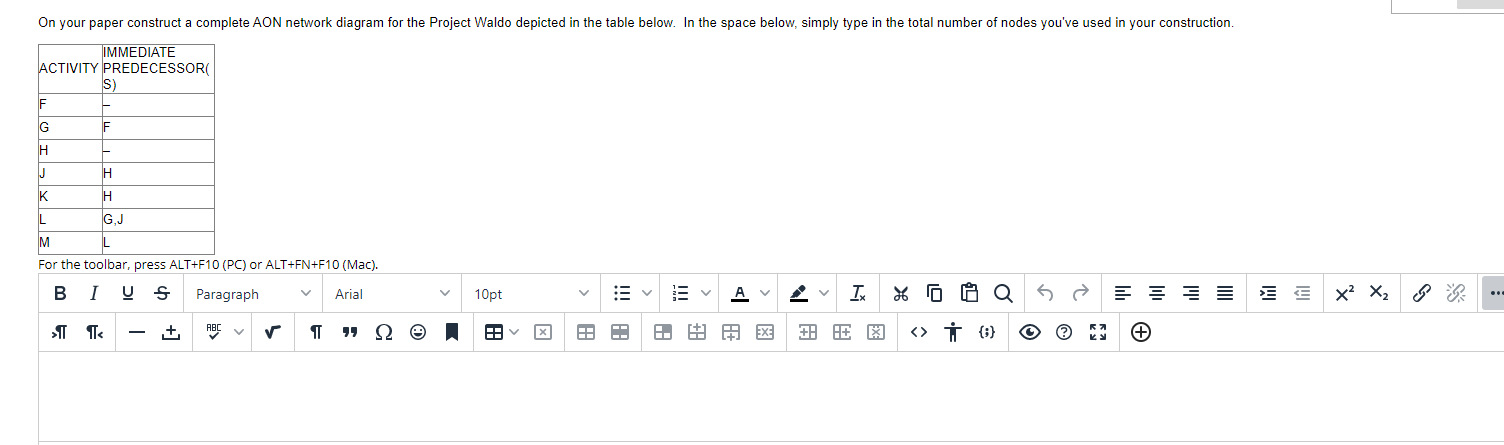1504x445 pixels.
Task: Show invisible paragraph block marks
Action: pos(316,334)
